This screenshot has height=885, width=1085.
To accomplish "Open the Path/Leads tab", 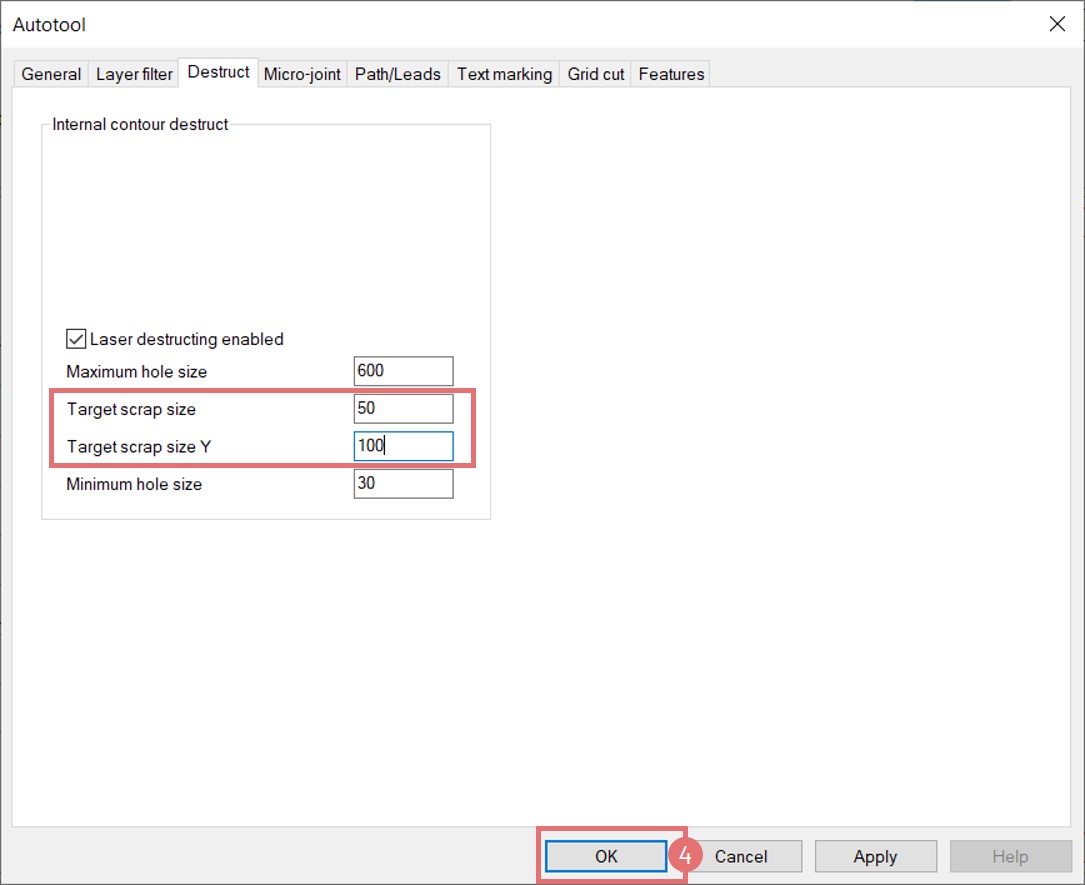I will 398,75.
